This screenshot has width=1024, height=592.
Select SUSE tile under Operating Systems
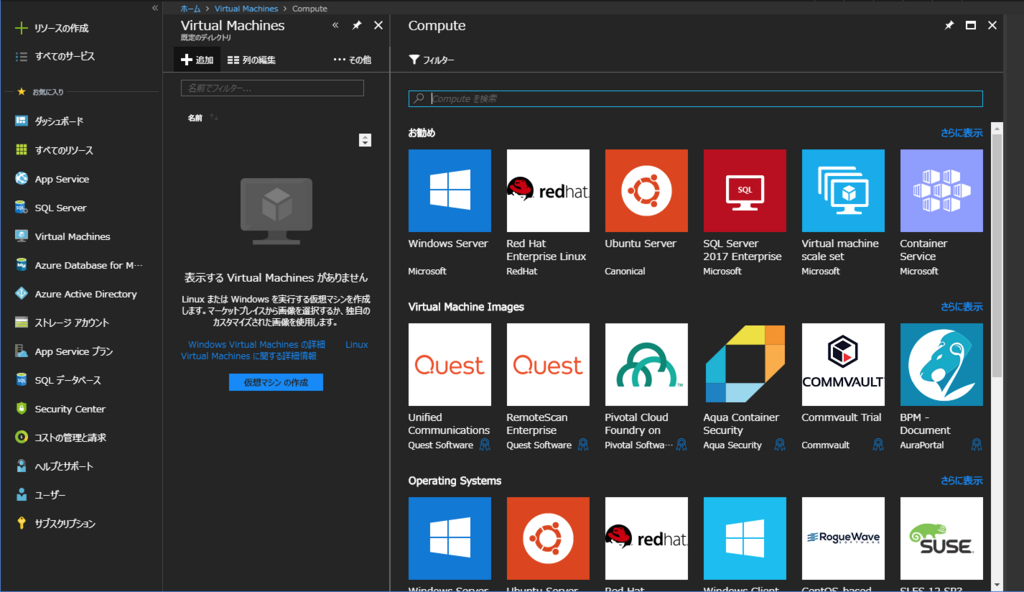pos(941,538)
